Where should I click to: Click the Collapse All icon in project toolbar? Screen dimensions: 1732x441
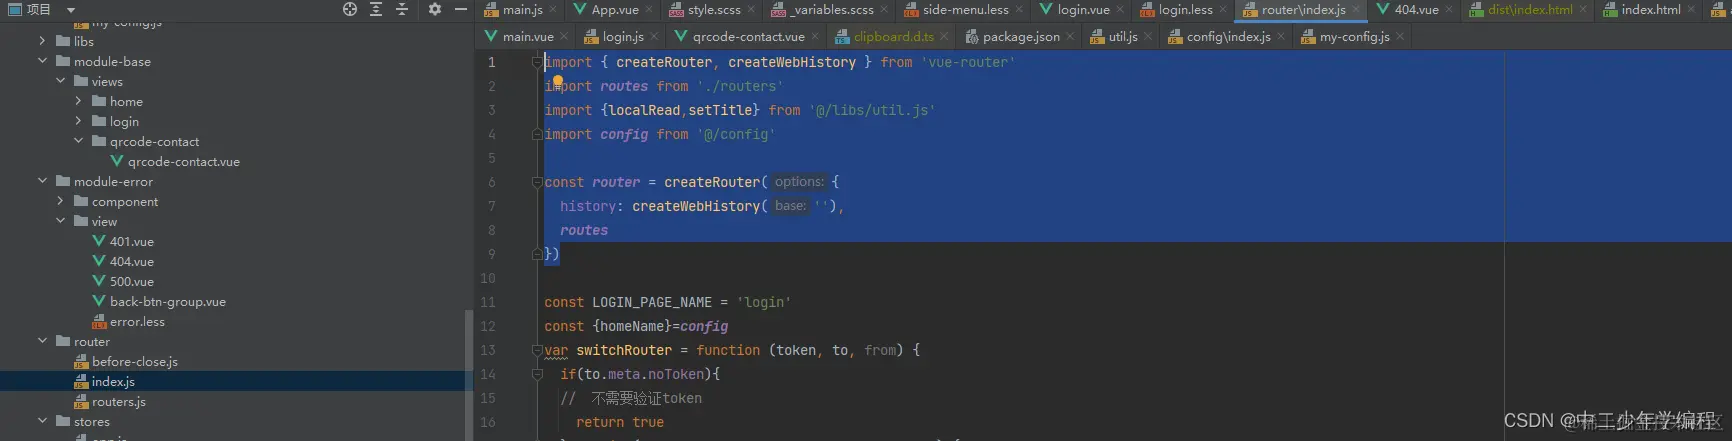pyautogui.click(x=402, y=9)
